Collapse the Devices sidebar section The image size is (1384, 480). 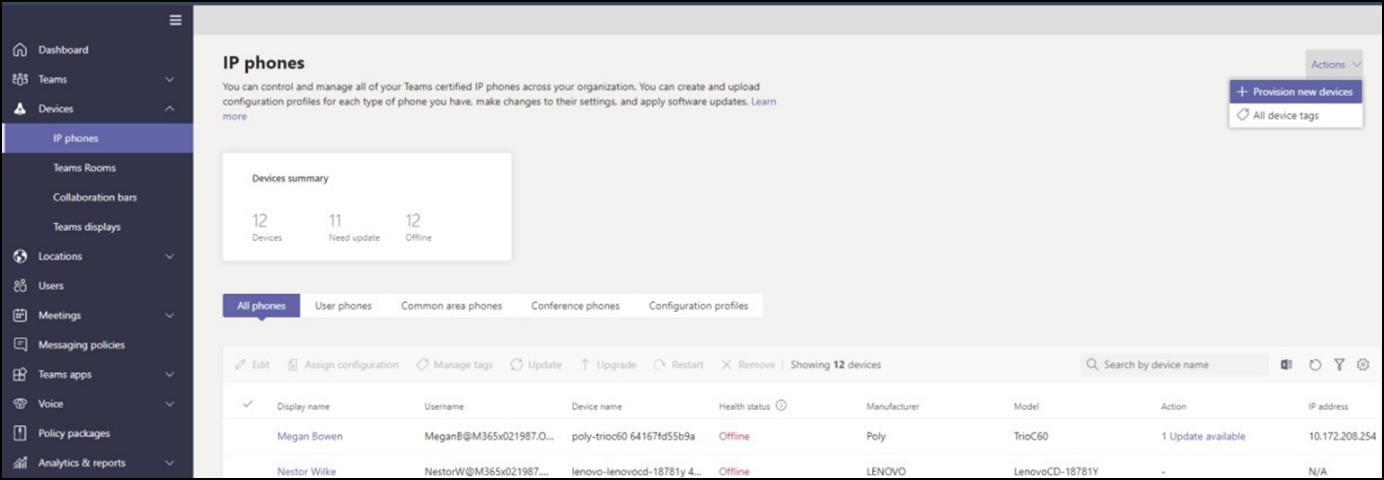[169, 109]
